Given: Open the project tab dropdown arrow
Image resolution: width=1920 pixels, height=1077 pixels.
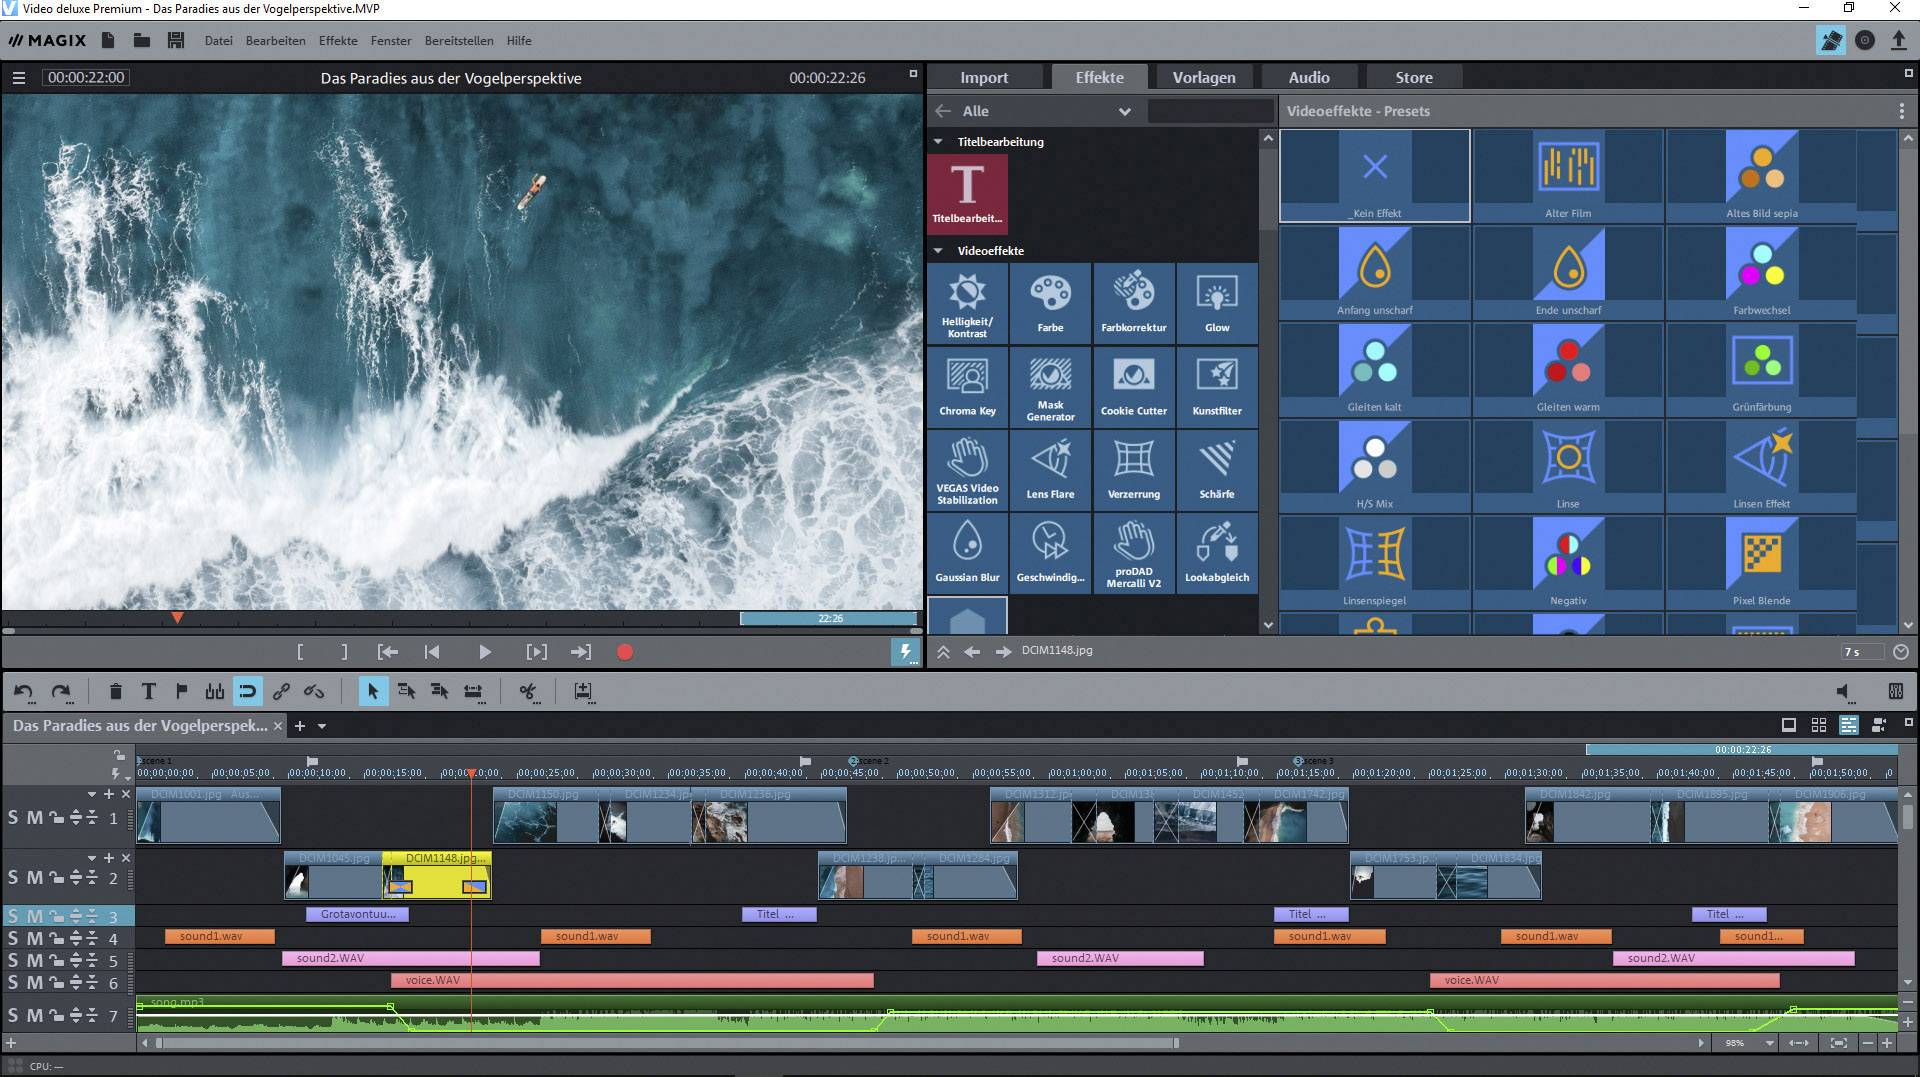Looking at the screenshot, I should (322, 726).
